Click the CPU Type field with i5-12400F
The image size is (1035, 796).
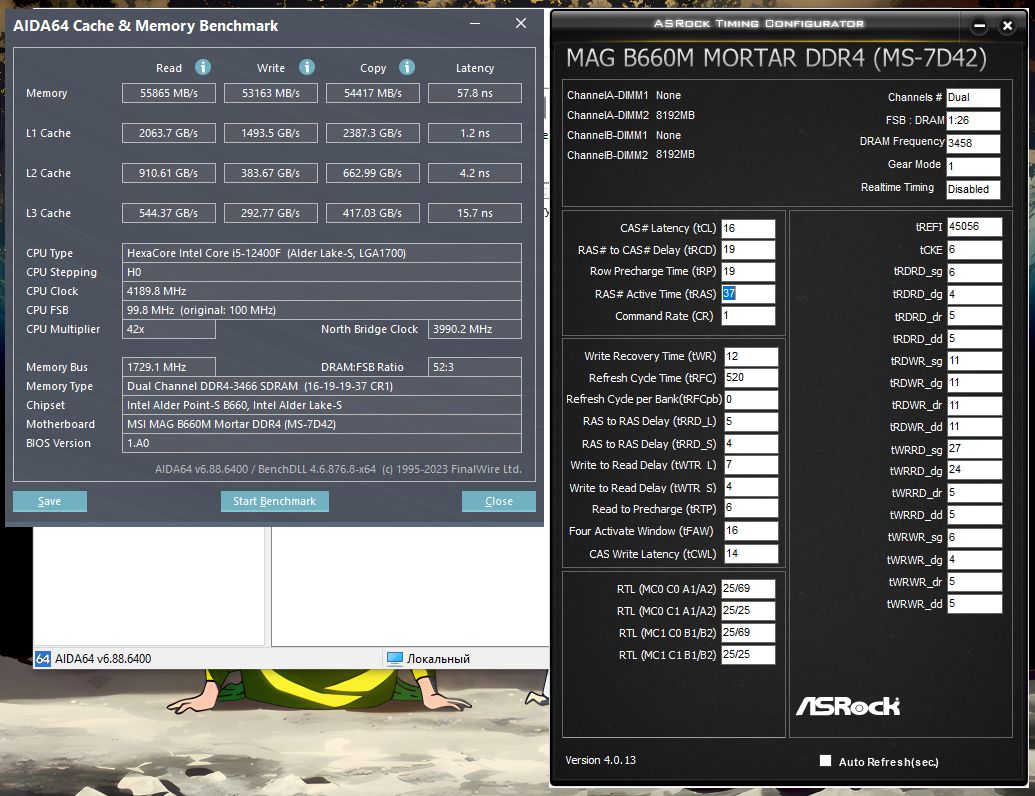pos(321,253)
